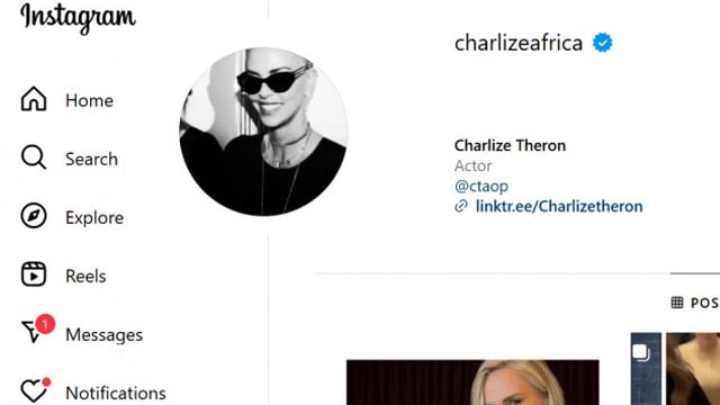This screenshot has height=405, width=720.
Task: View the circular profile picture
Action: point(264,131)
